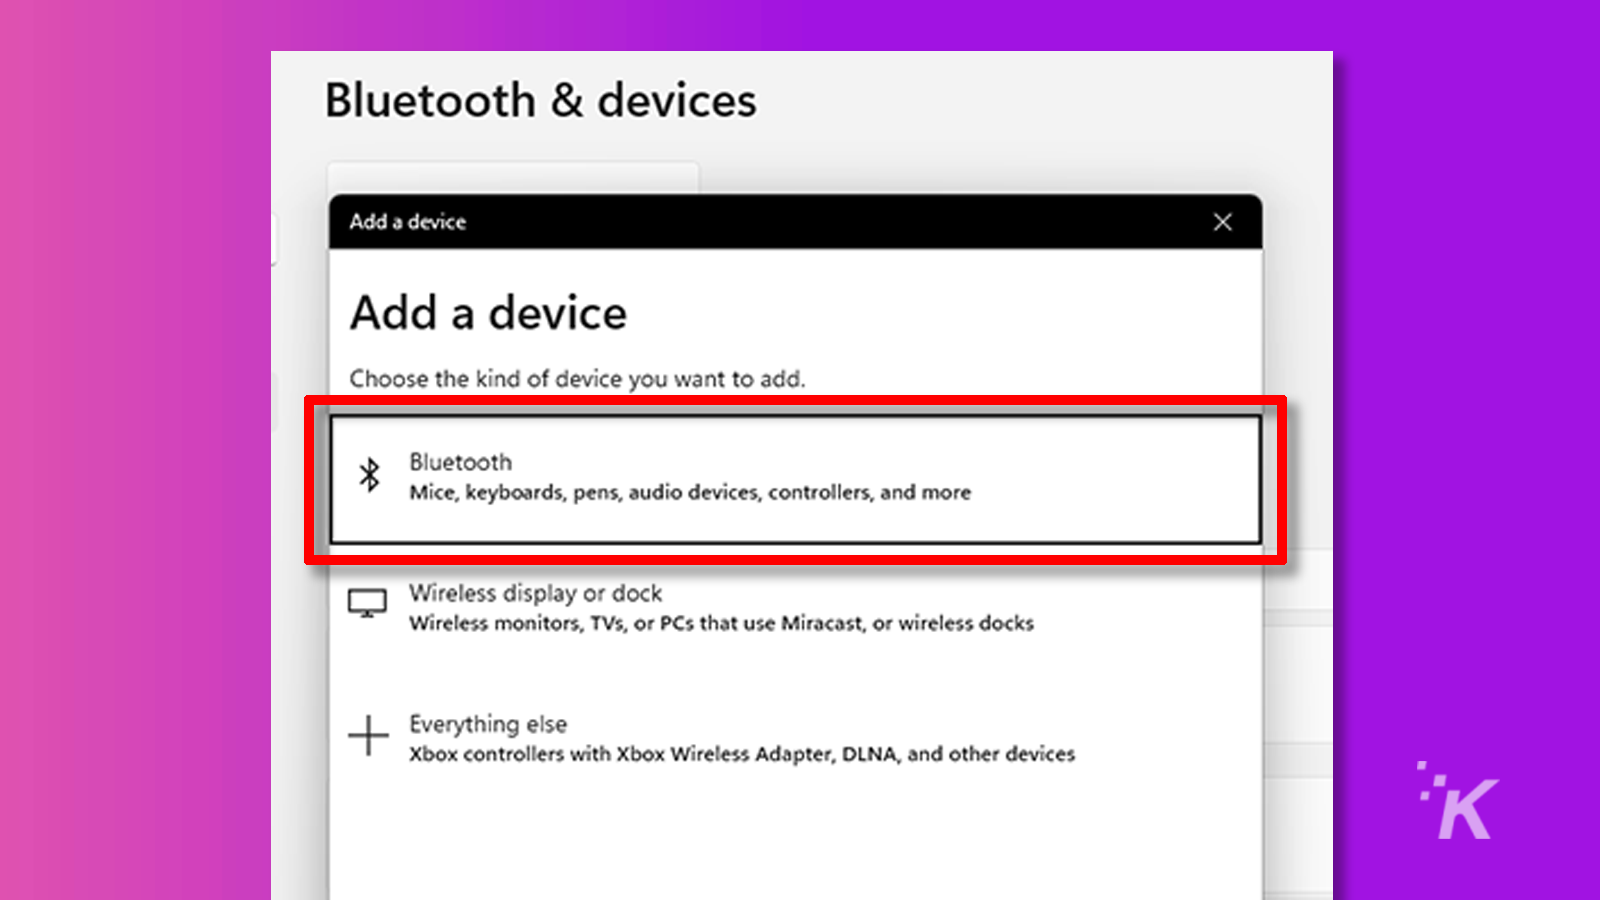Screen dimensions: 1600x900
Task: Click the Bluetooth & devices page heading
Action: click(540, 101)
